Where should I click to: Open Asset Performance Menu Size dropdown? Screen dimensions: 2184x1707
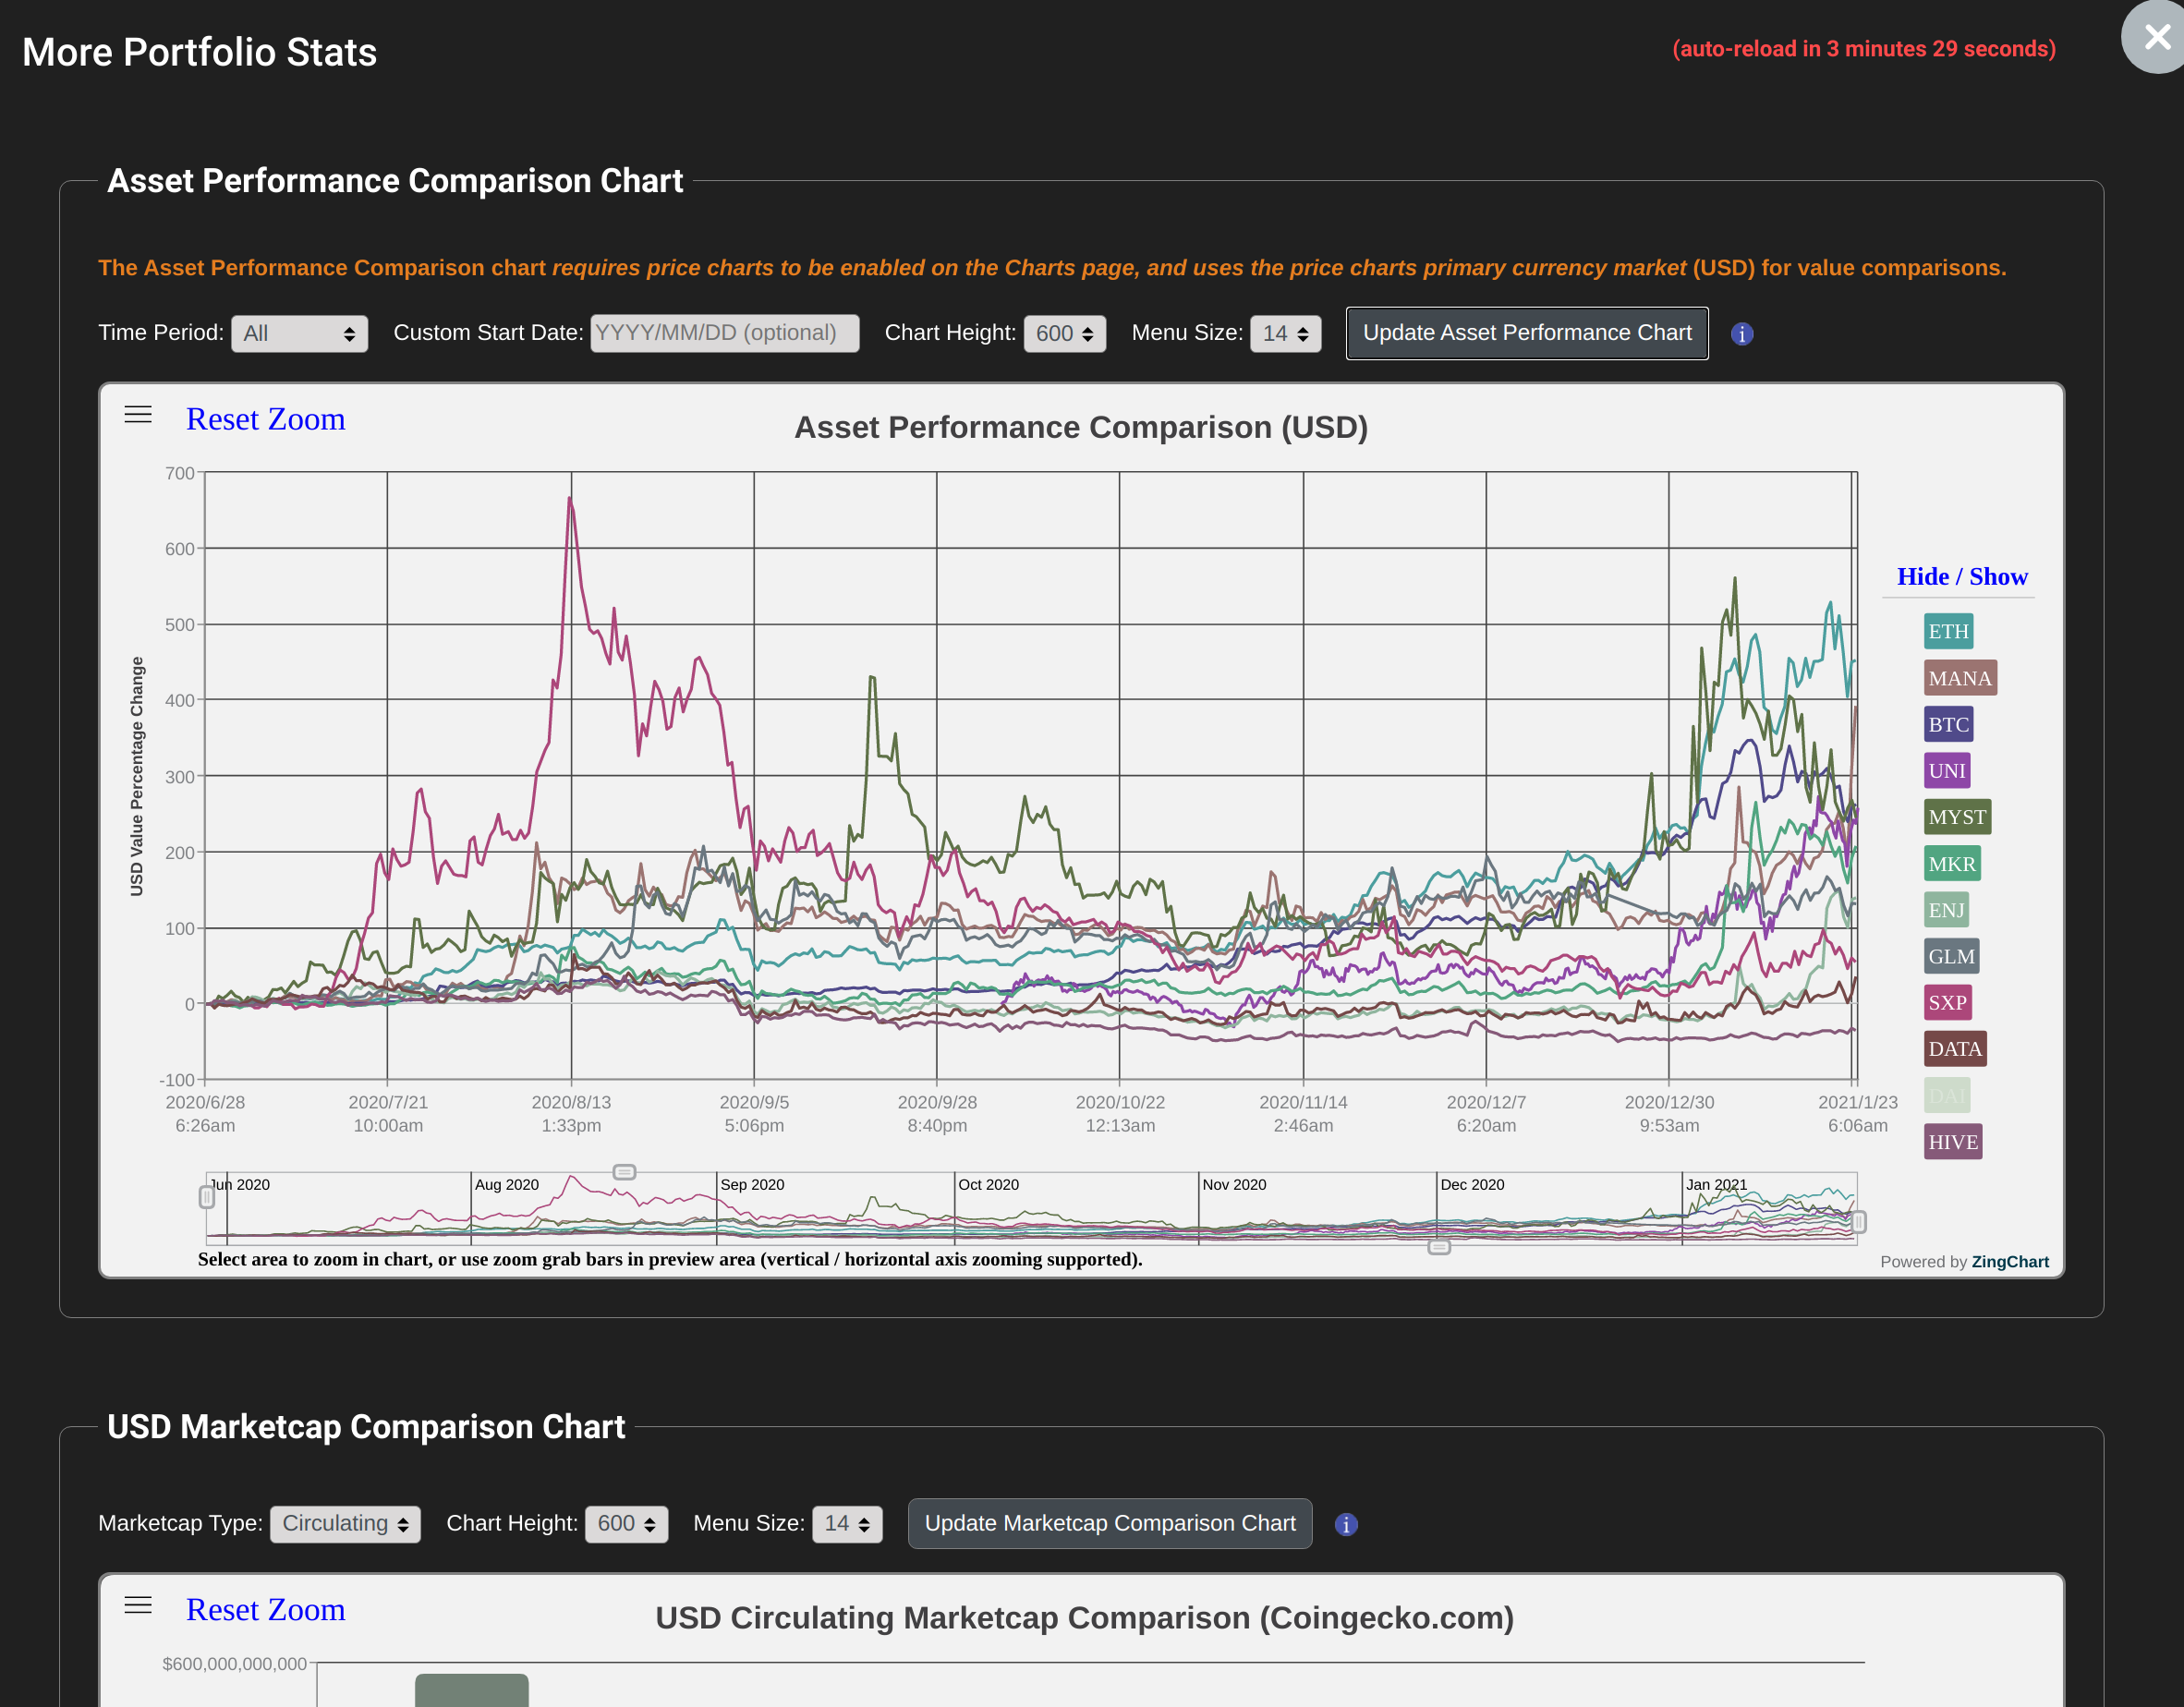pos(1285,334)
